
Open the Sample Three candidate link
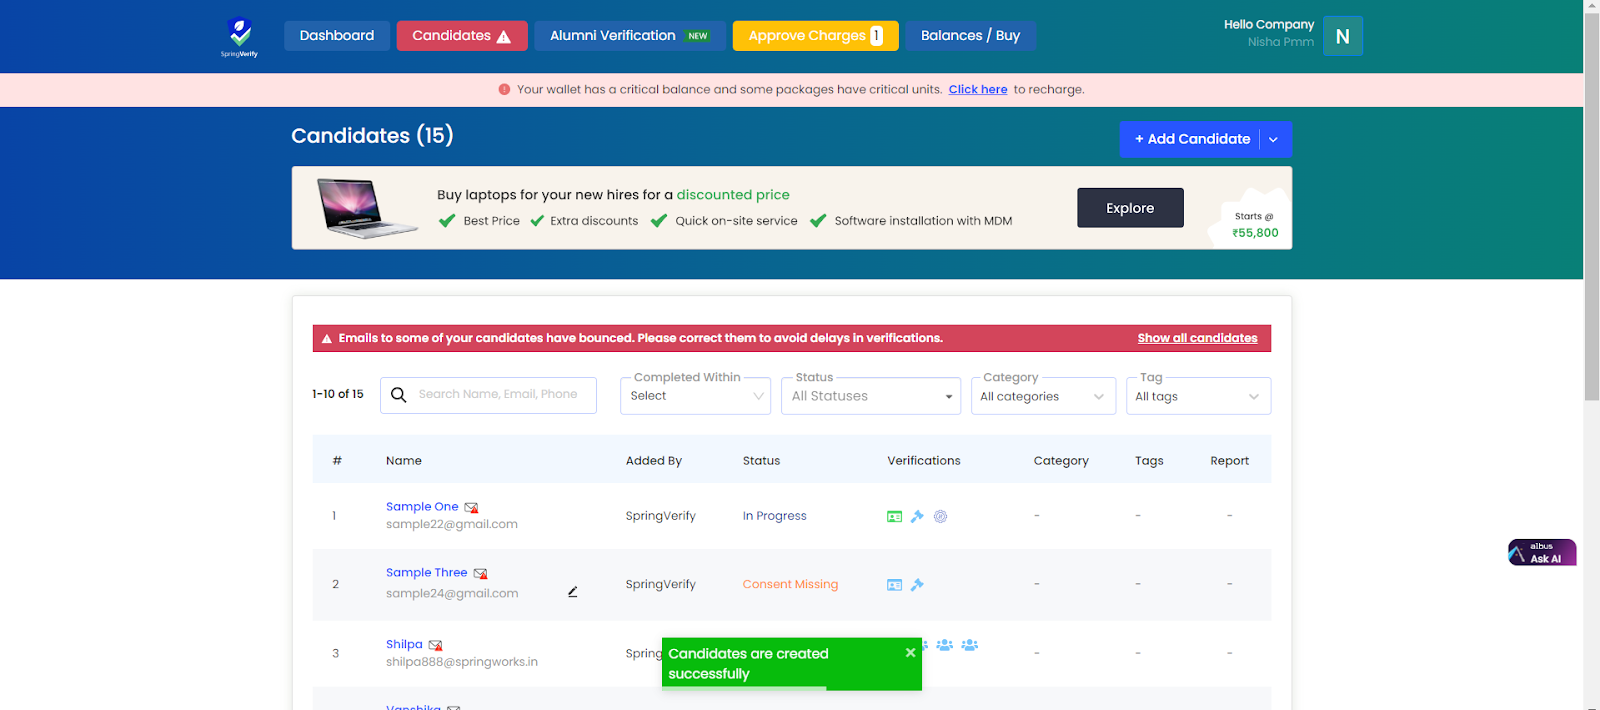click(x=427, y=573)
